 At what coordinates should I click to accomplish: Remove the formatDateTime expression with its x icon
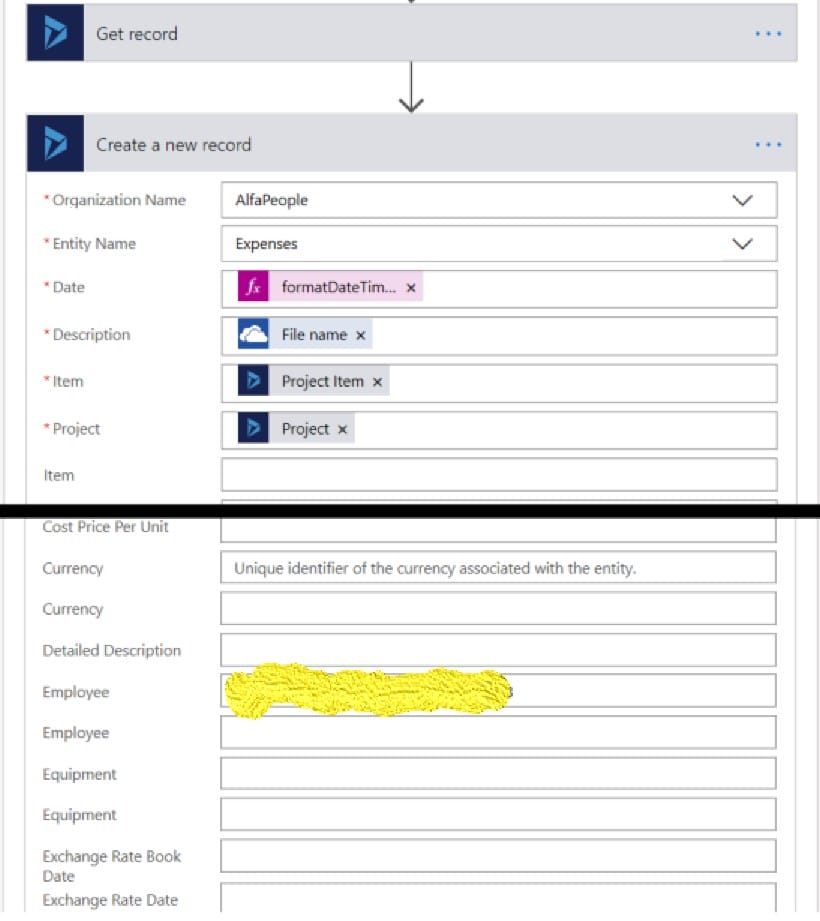[409, 287]
